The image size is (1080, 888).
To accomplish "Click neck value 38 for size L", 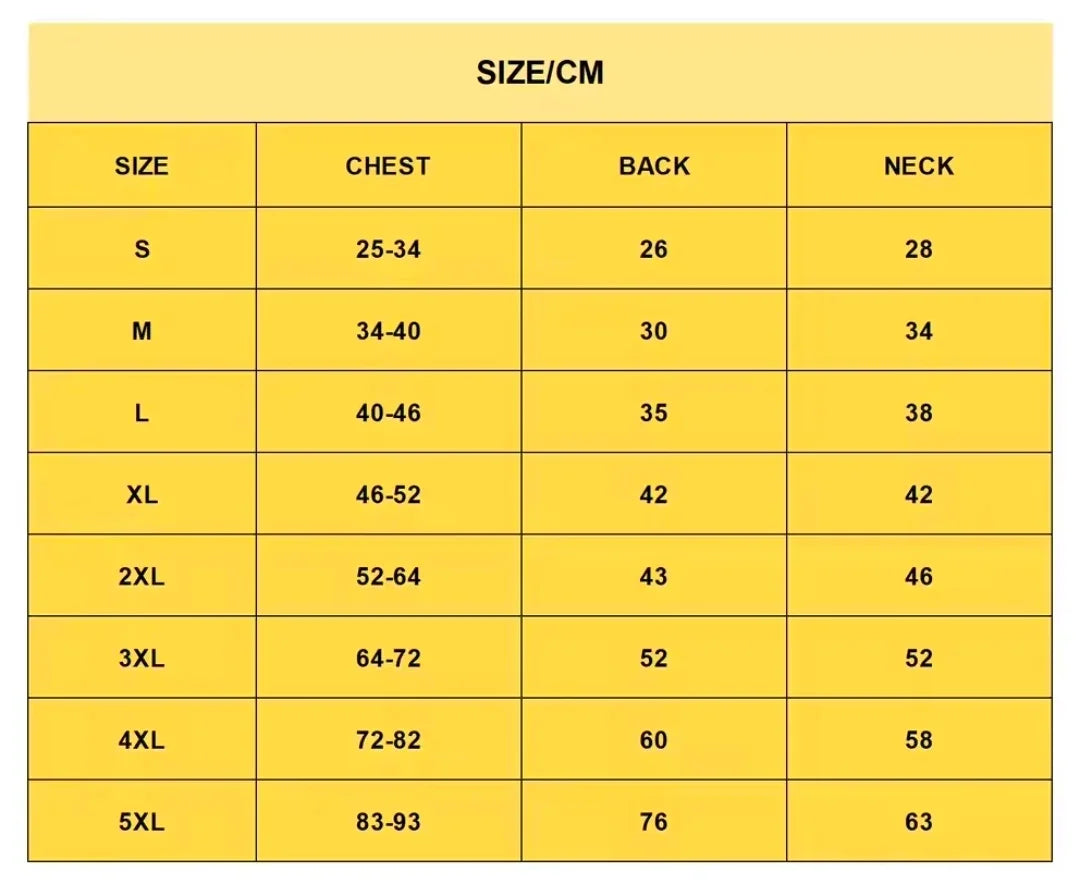I will coord(919,413).
